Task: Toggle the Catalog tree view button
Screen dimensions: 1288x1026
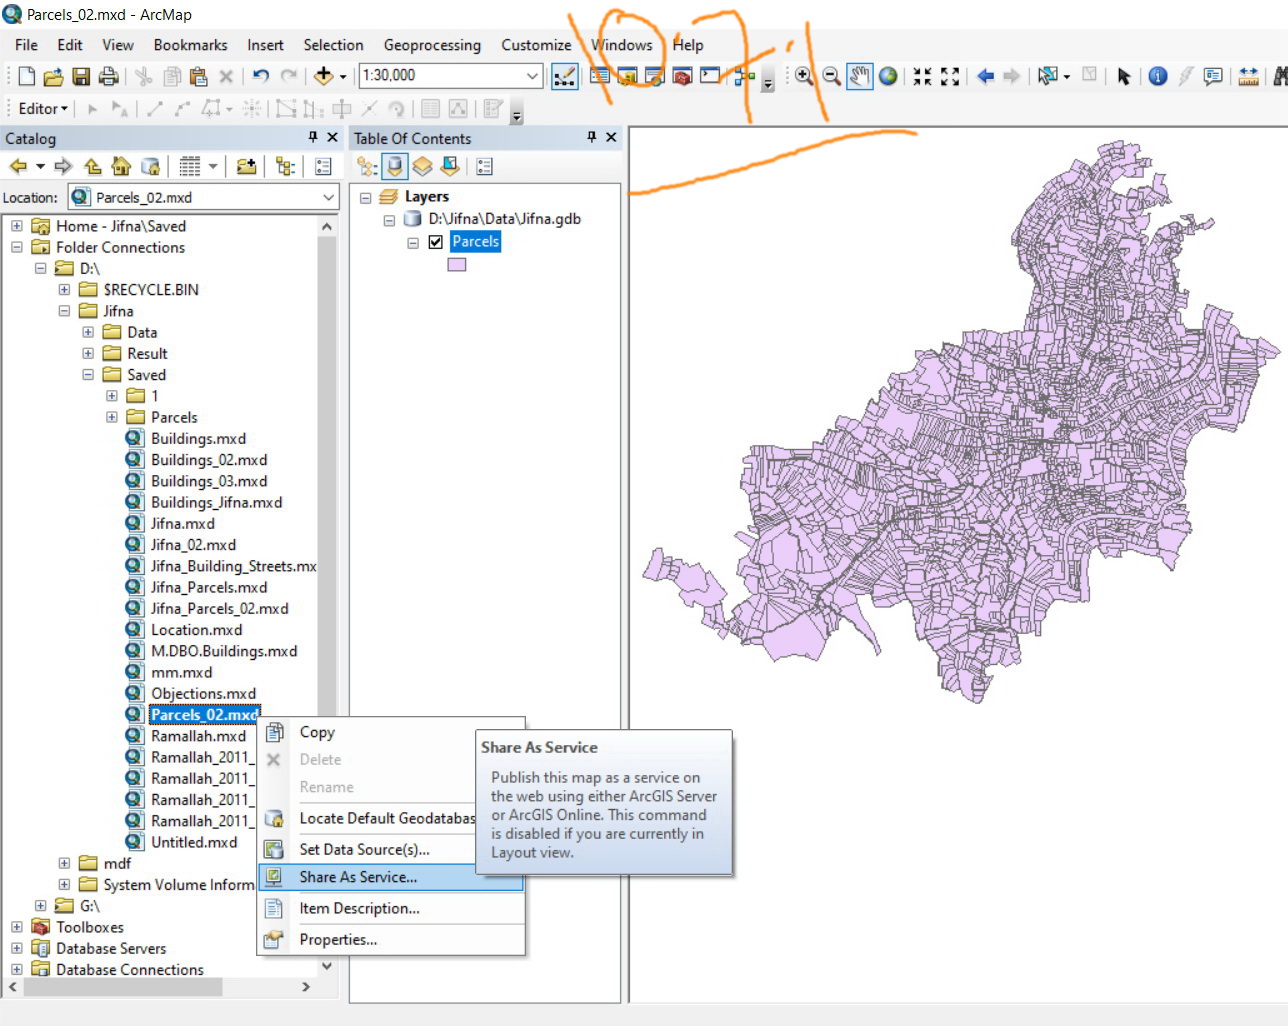Action: click(x=285, y=167)
